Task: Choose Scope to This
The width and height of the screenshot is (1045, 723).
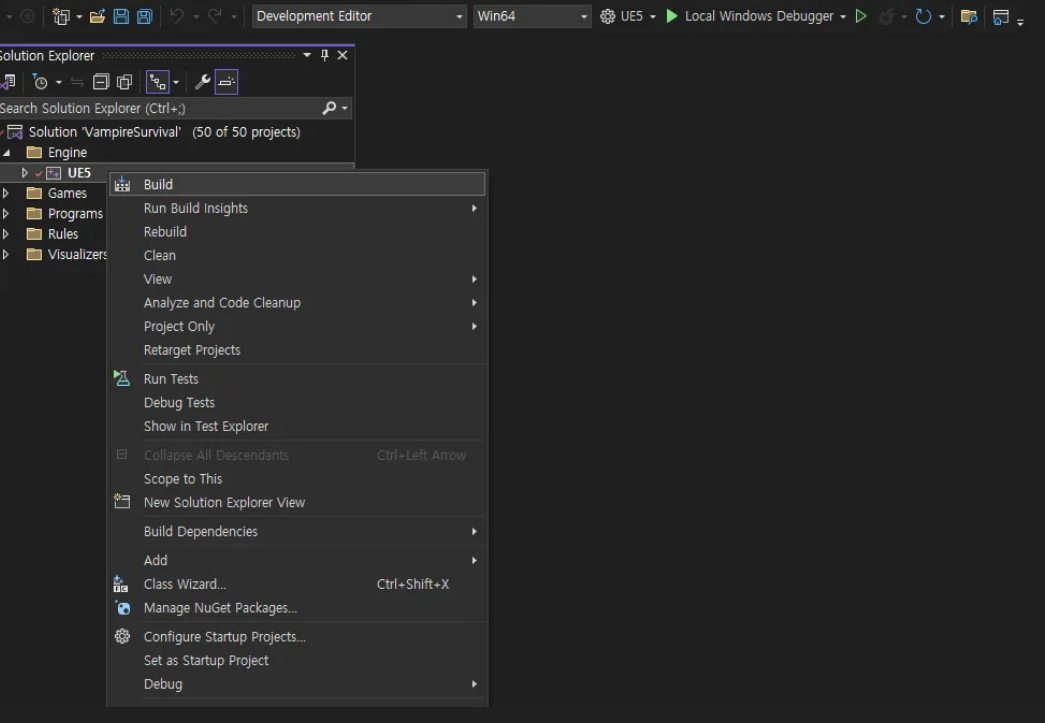Action: [297, 478]
